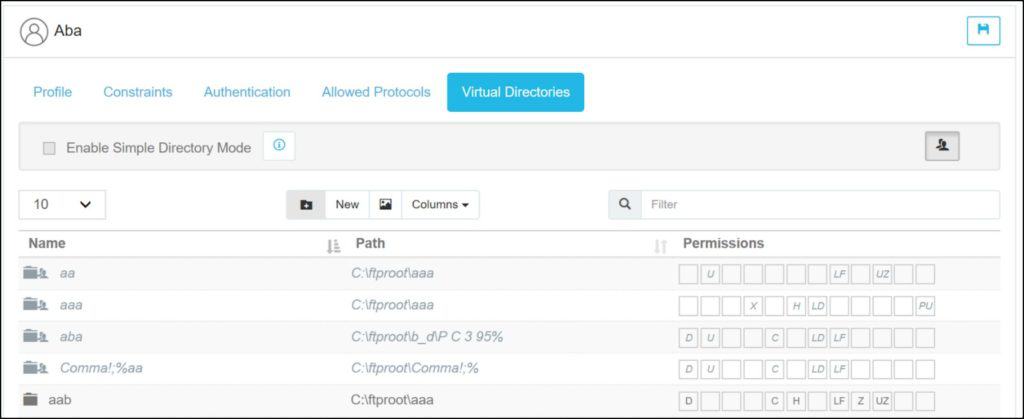The height and width of the screenshot is (419, 1024).
Task: Click the save disk icon
Action: pos(983,31)
